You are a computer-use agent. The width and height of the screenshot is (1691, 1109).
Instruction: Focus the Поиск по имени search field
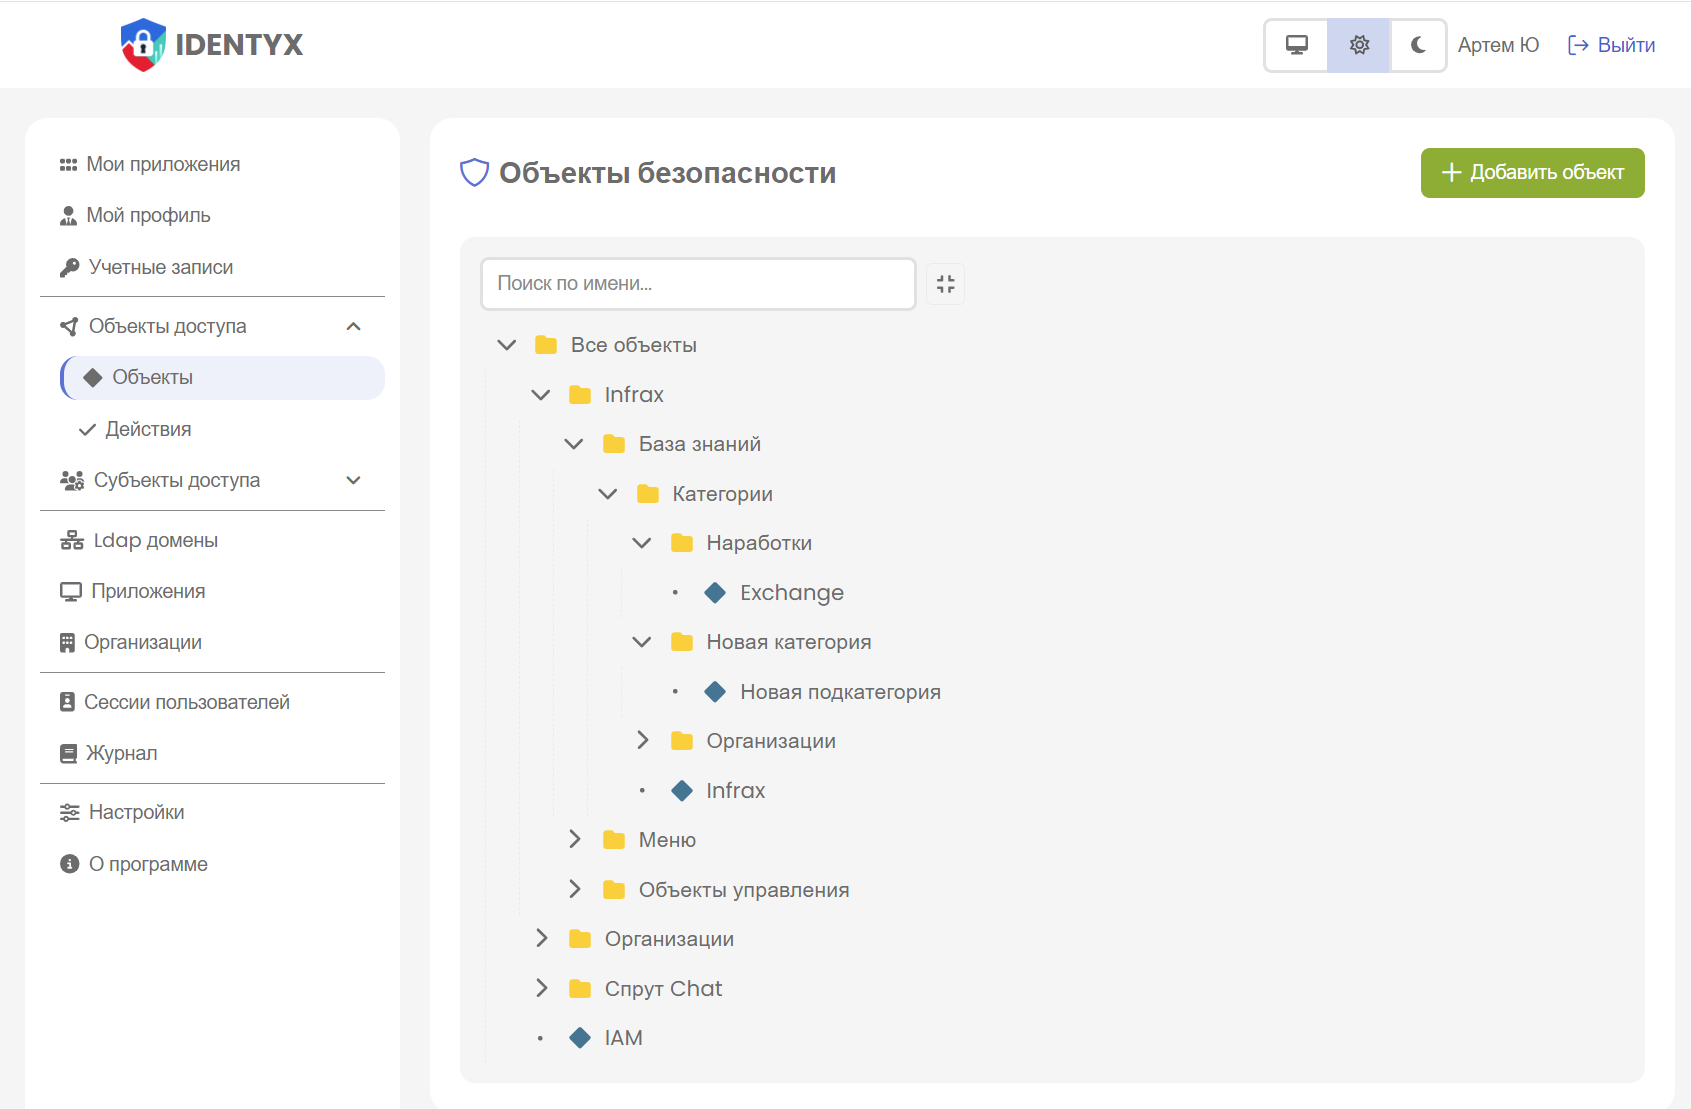[x=697, y=284]
